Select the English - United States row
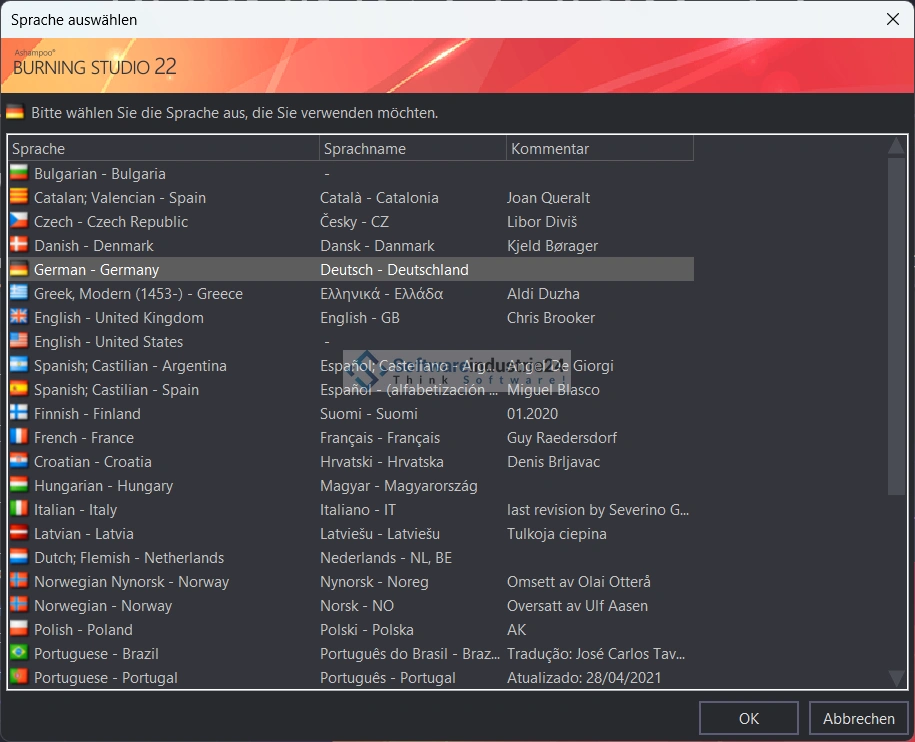Viewport: 915px width, 742px height. click(108, 342)
